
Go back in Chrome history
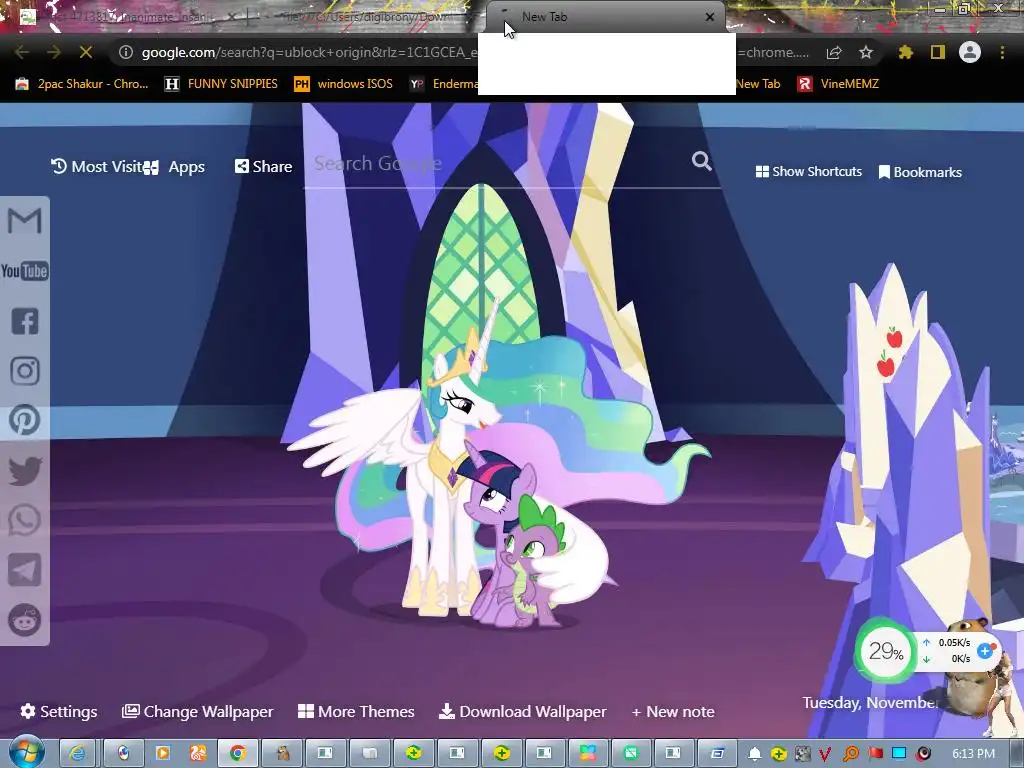pyautogui.click(x=22, y=52)
